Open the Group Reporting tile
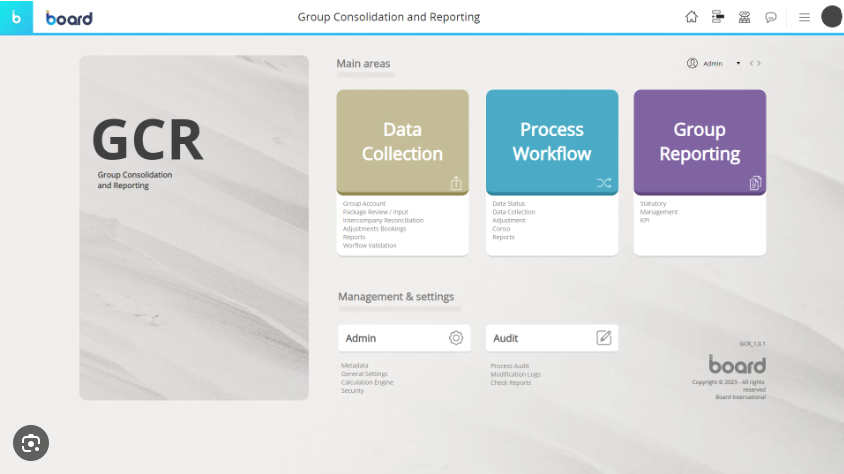This screenshot has width=844, height=474. [700, 142]
